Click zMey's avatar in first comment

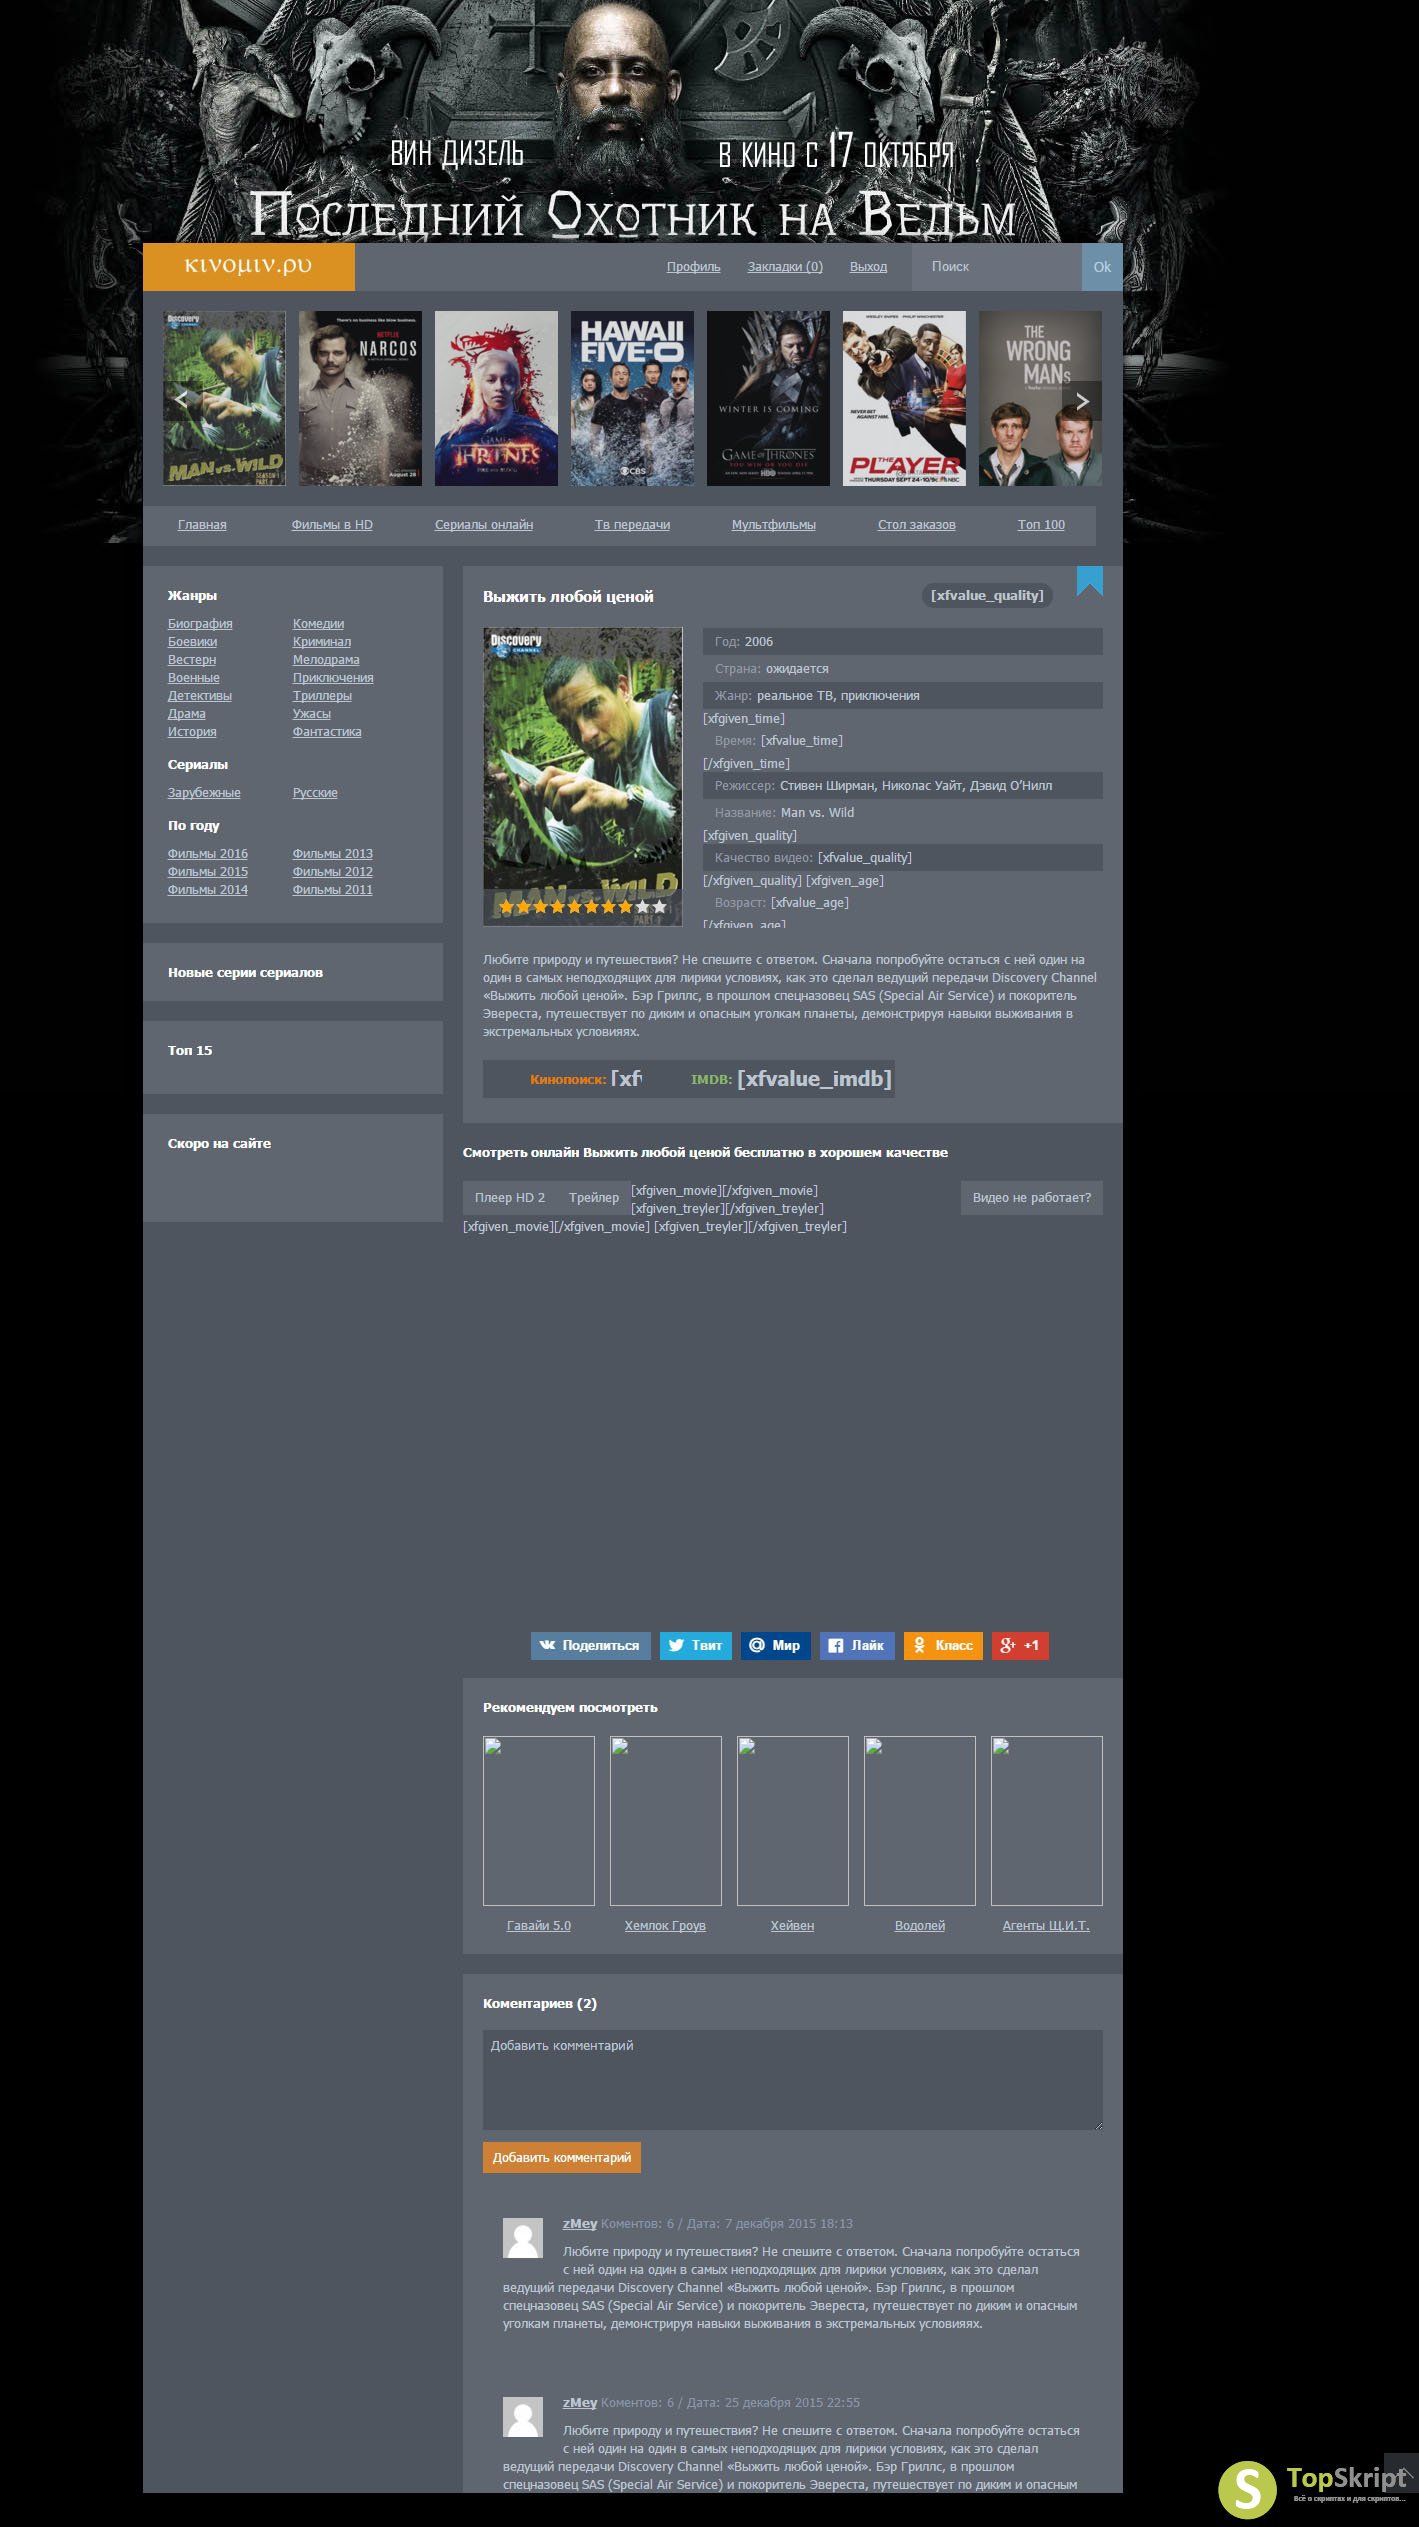522,2237
